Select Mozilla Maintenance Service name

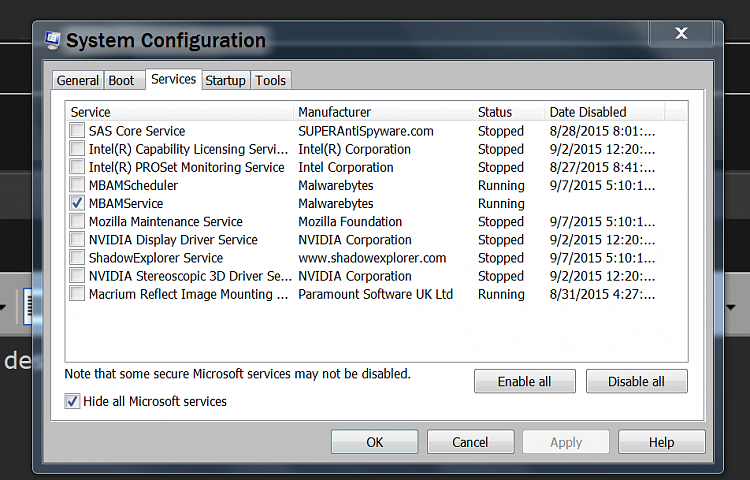pyautogui.click(x=165, y=222)
